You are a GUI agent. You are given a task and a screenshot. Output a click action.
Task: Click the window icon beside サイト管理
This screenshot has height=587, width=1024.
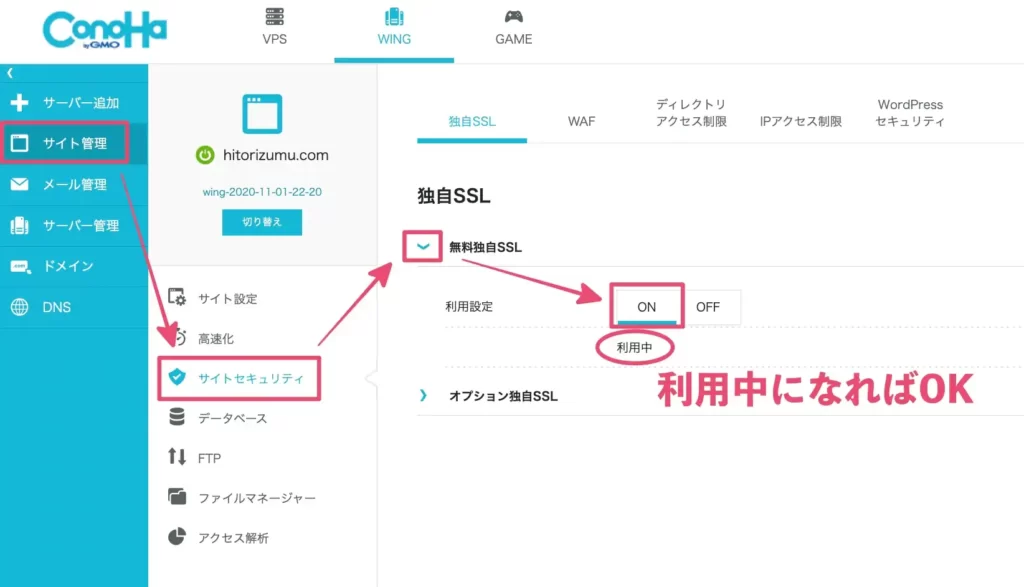(x=20, y=143)
